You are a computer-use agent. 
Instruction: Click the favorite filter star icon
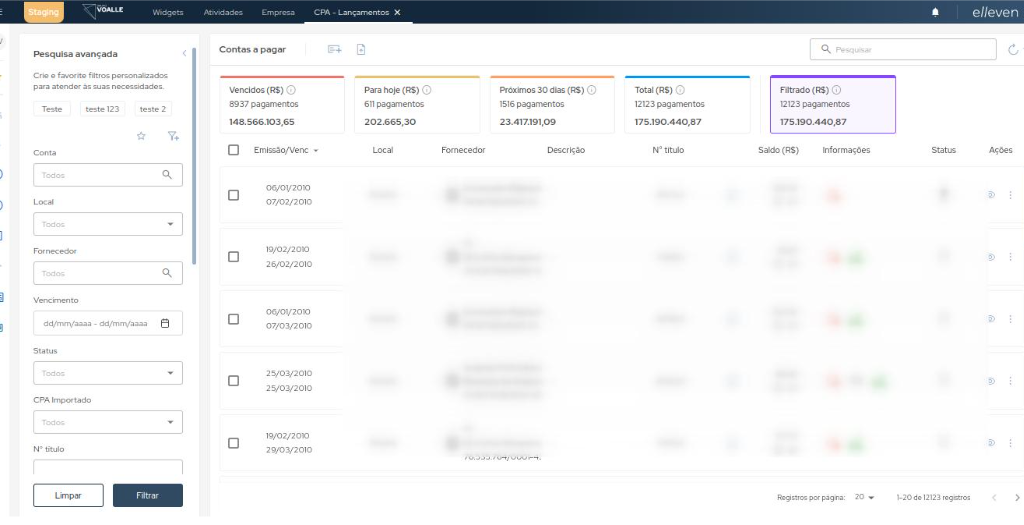(141, 136)
